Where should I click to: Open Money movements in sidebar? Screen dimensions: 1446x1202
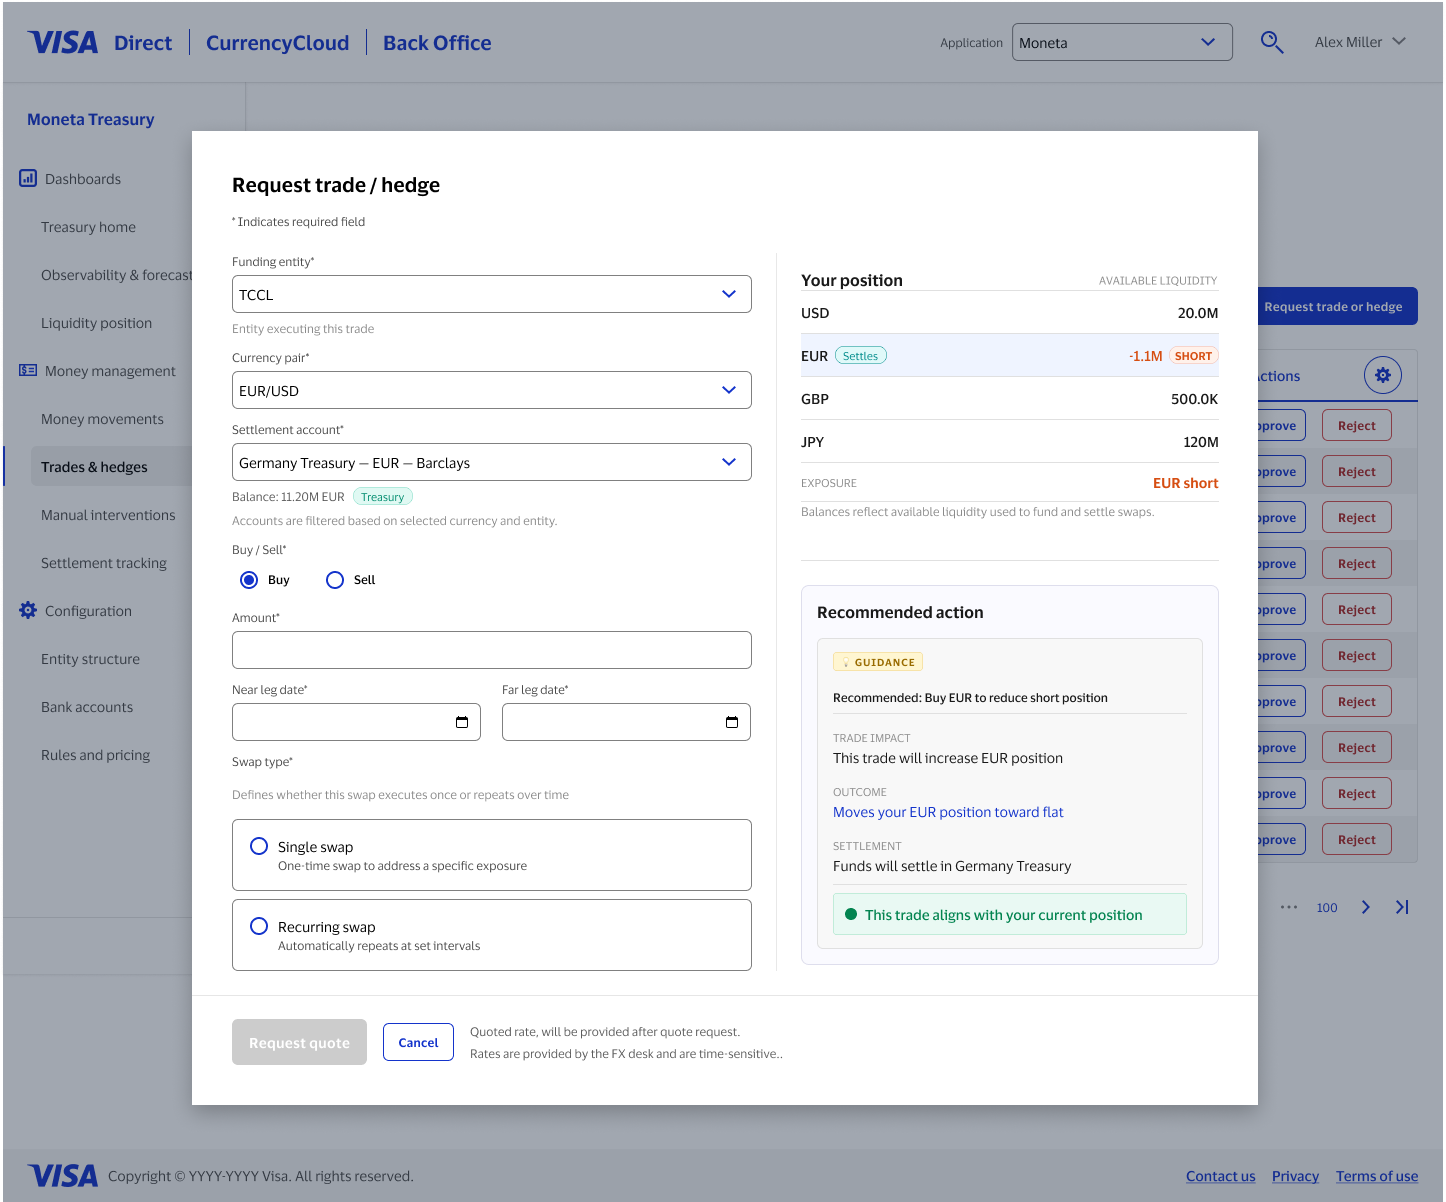point(102,419)
